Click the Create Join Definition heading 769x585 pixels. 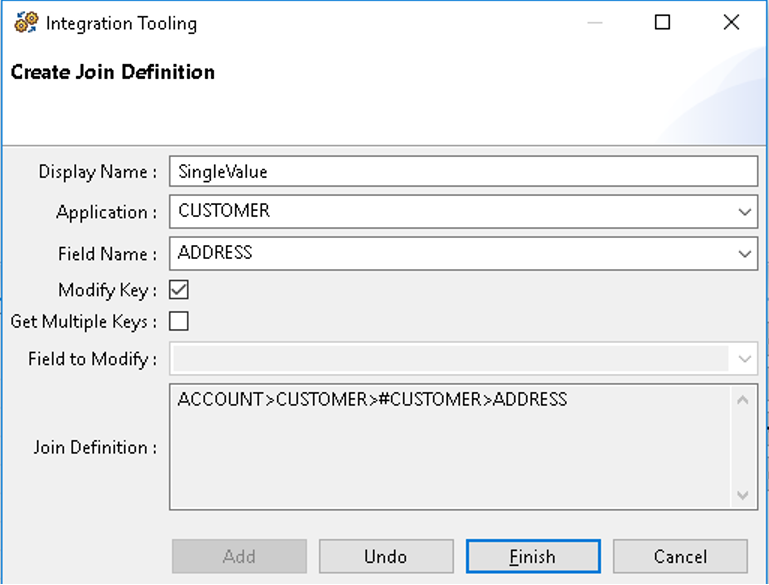click(x=113, y=72)
